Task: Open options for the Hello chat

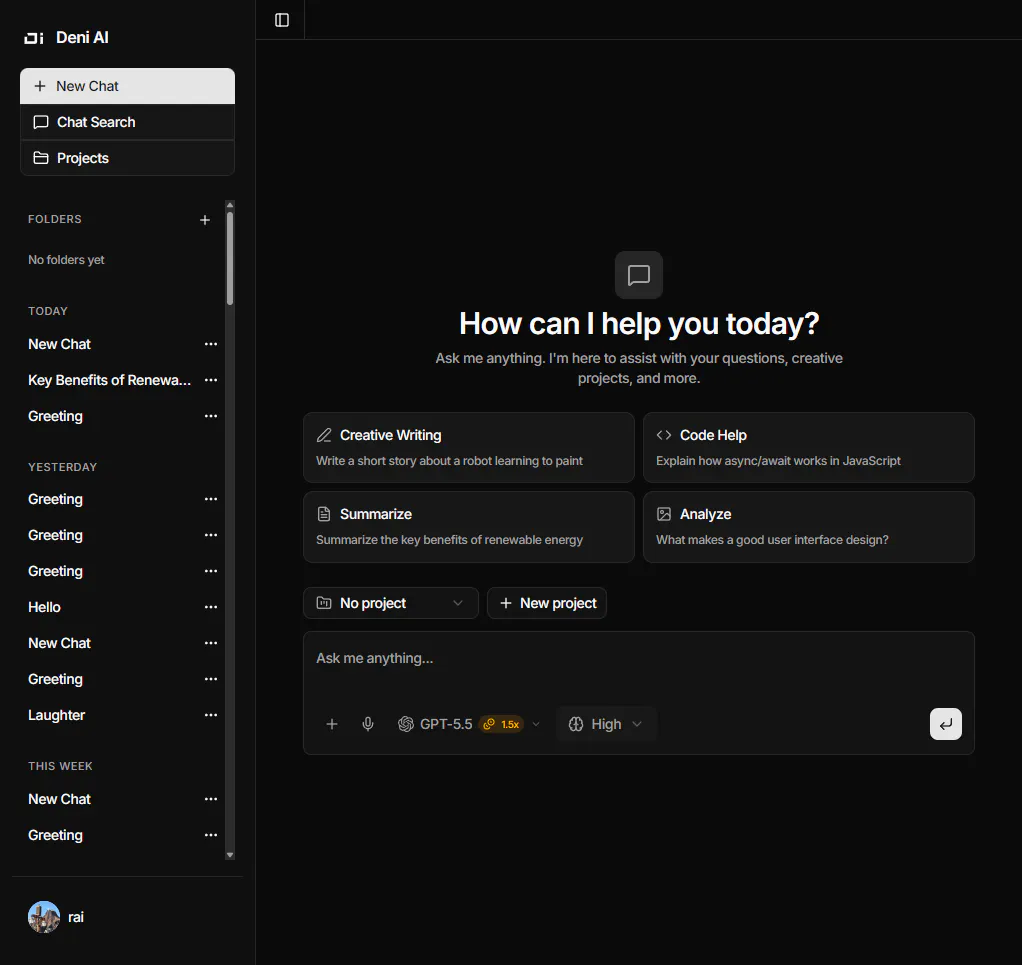Action: pos(211,607)
